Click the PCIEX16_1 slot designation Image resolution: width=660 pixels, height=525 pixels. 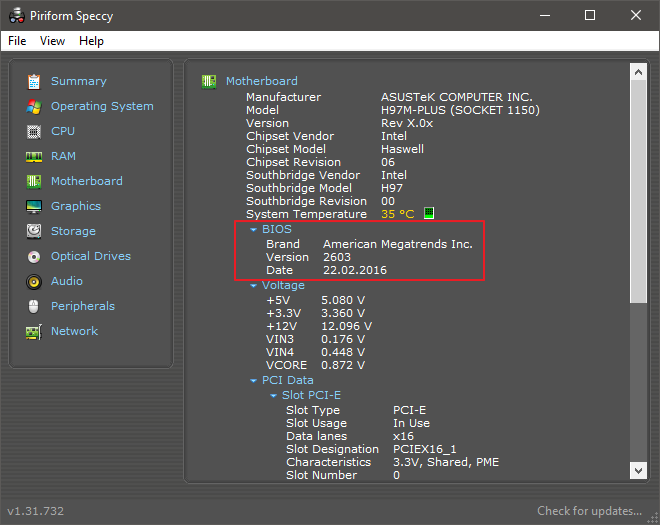tap(425, 449)
